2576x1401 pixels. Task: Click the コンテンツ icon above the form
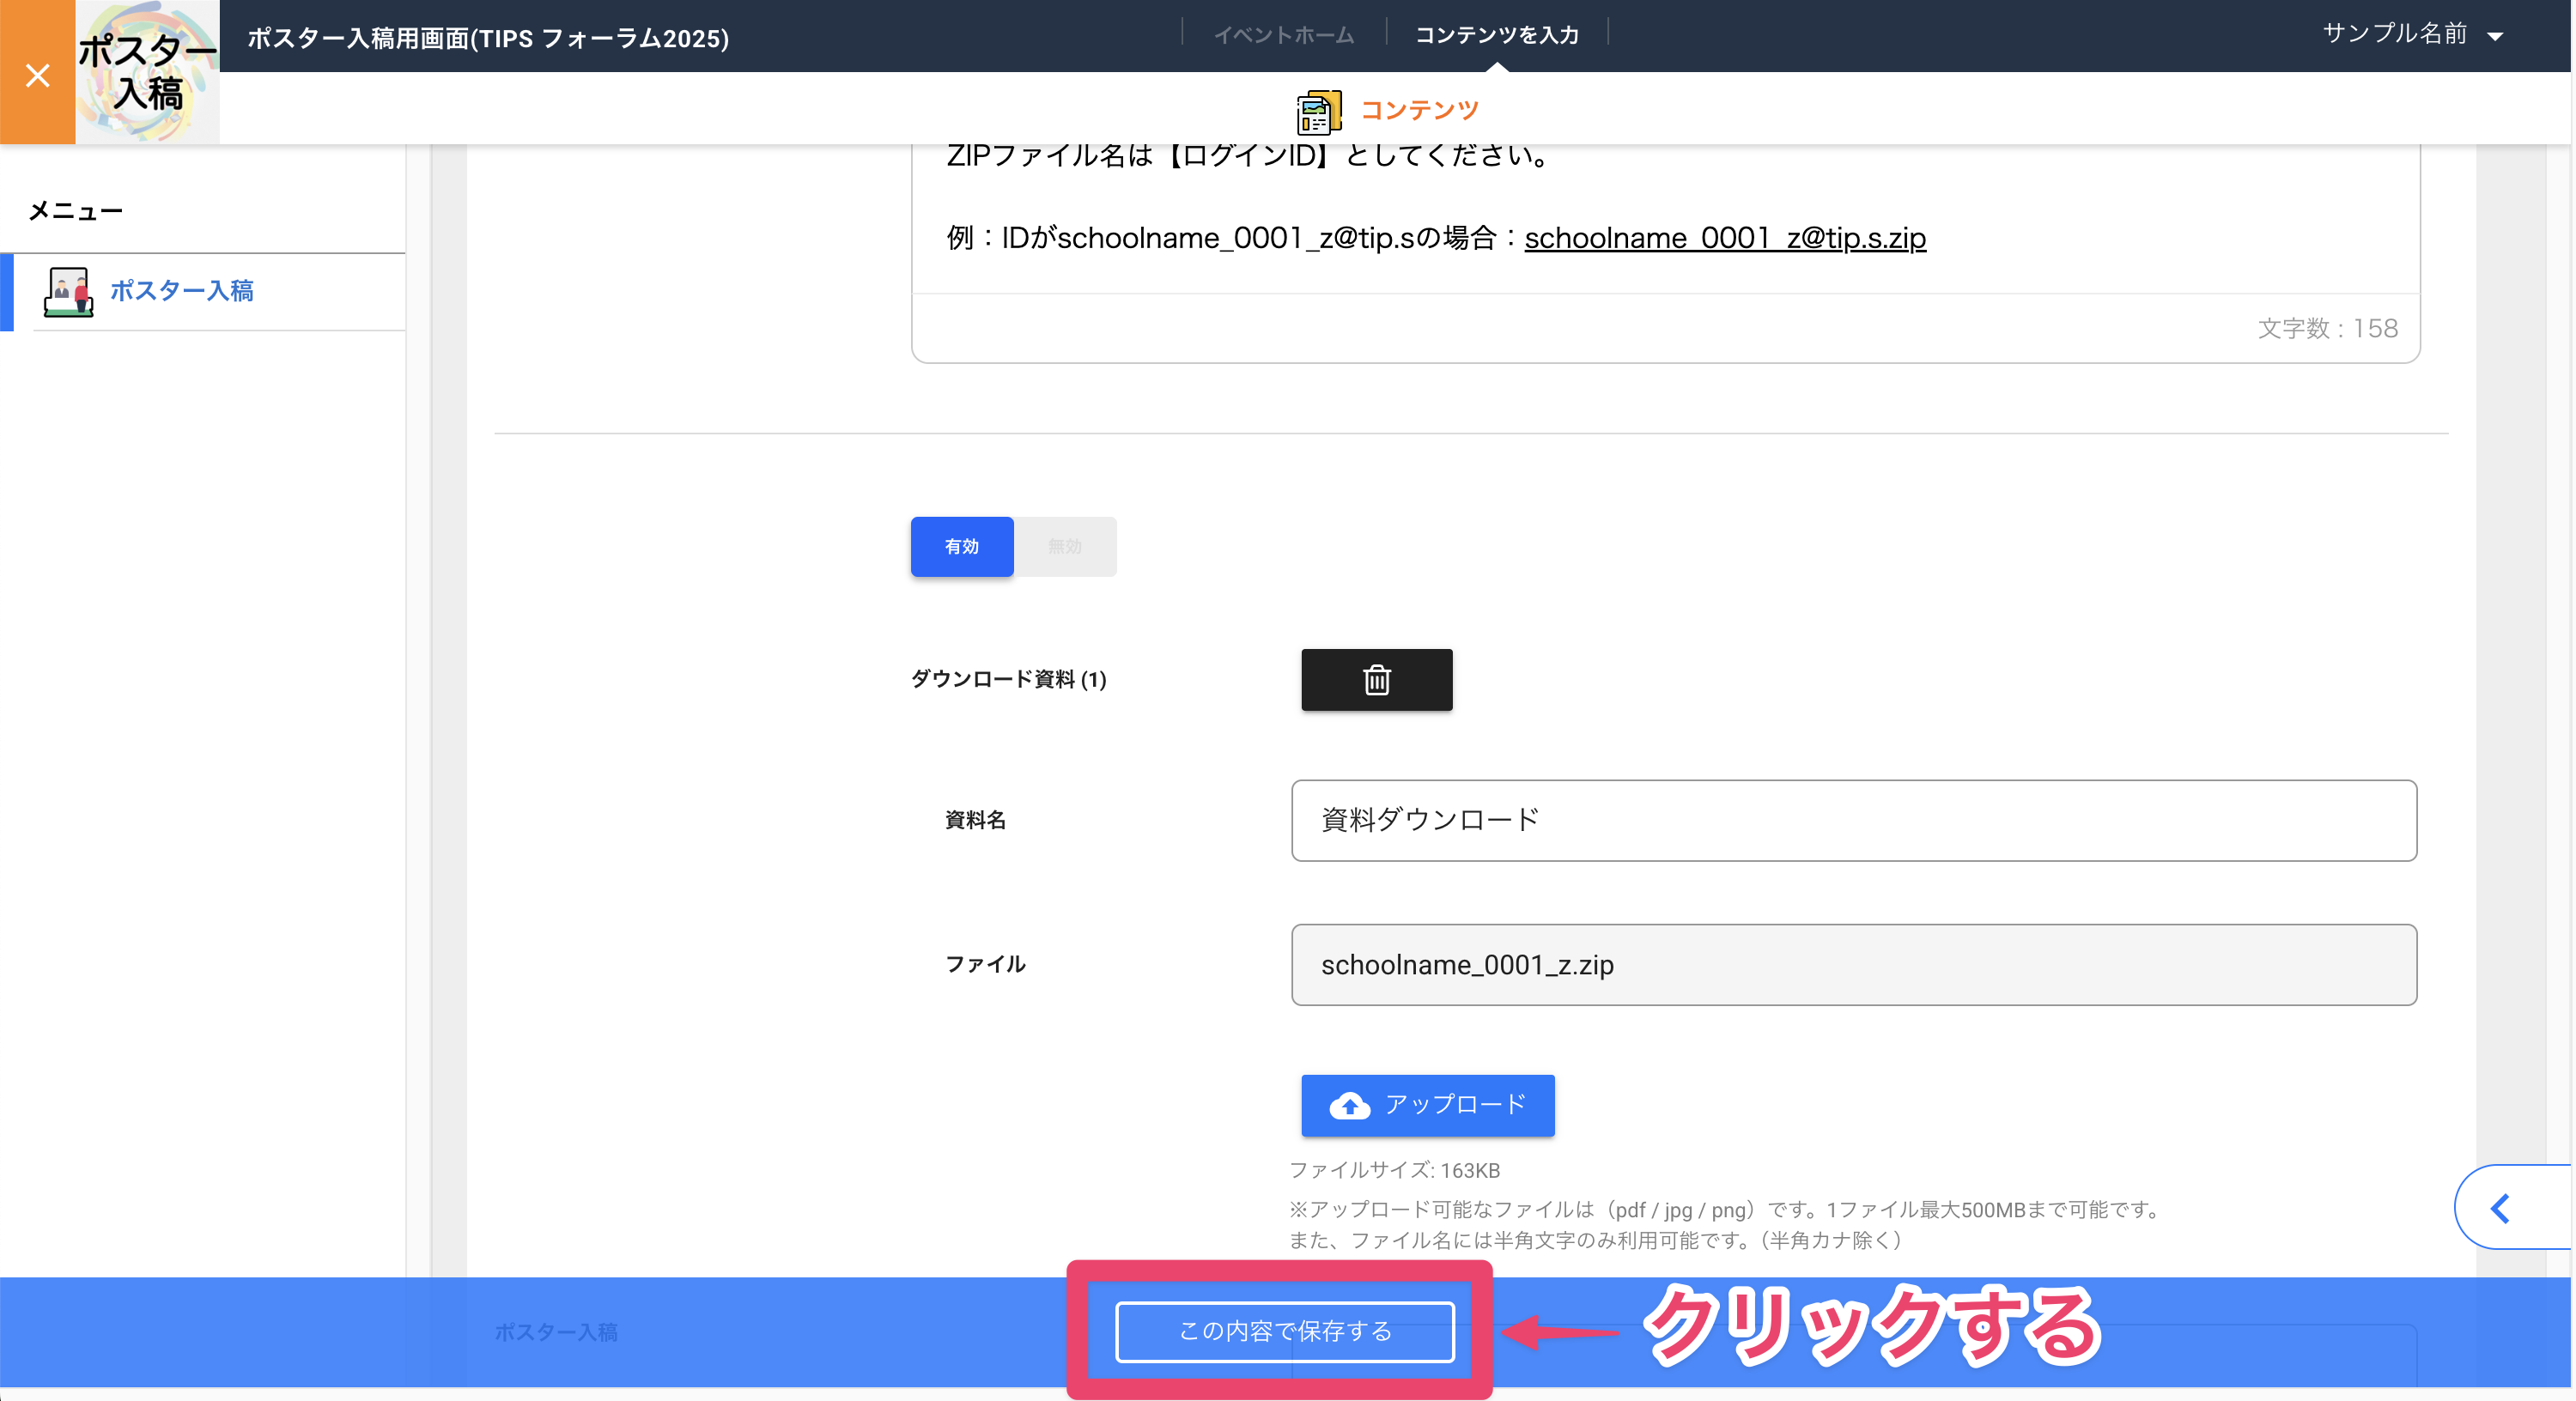(x=1318, y=110)
